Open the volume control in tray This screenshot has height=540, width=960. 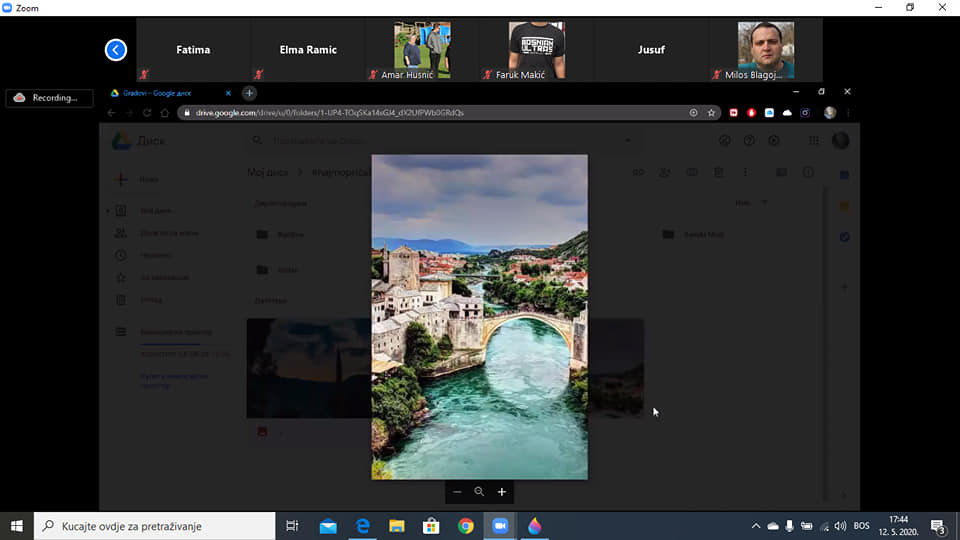tap(840, 526)
